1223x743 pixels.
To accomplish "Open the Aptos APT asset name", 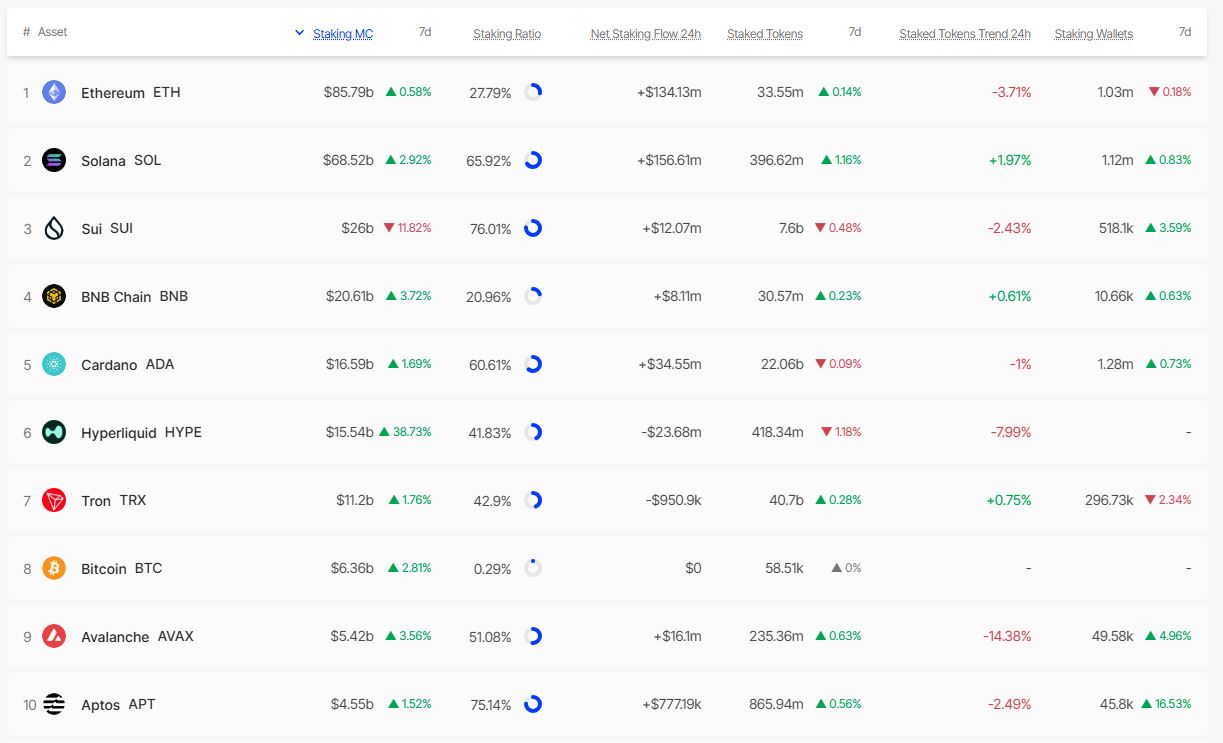I will pyautogui.click(x=118, y=704).
